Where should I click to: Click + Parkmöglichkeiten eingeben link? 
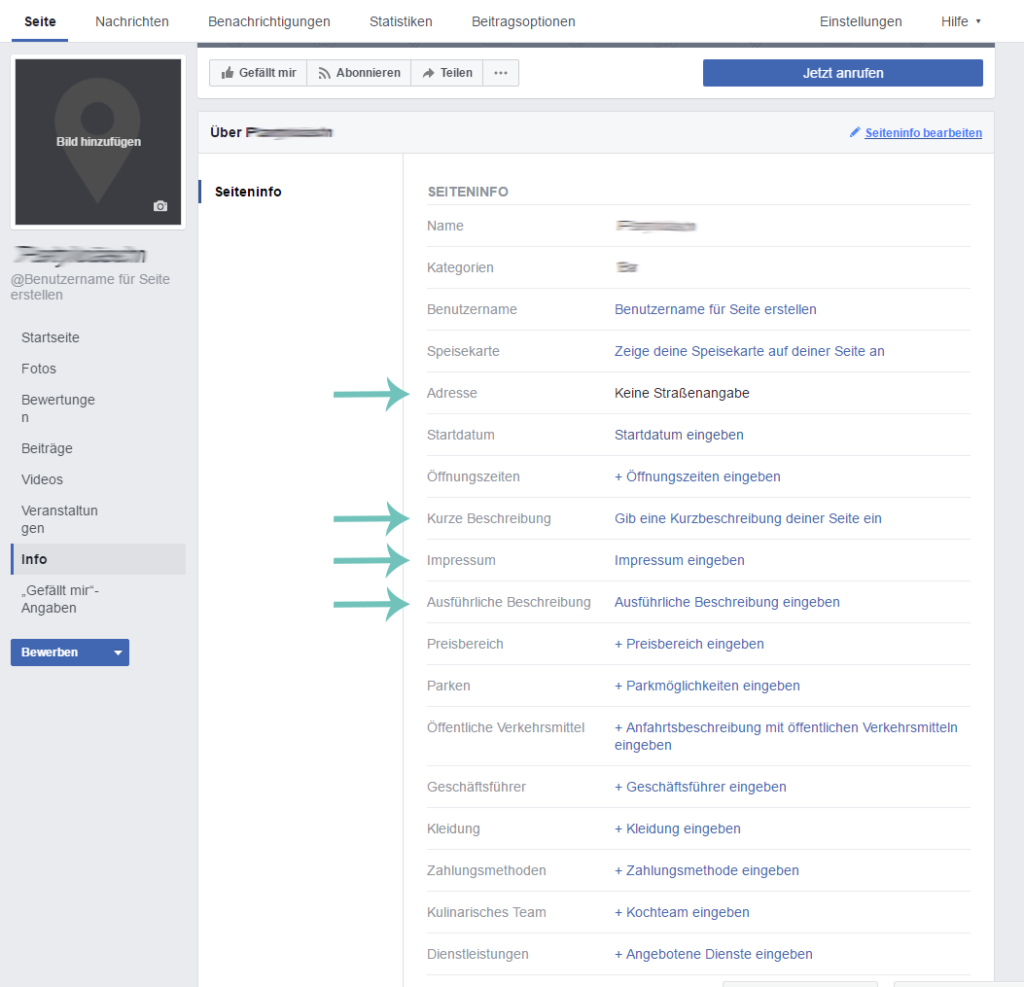tap(707, 686)
